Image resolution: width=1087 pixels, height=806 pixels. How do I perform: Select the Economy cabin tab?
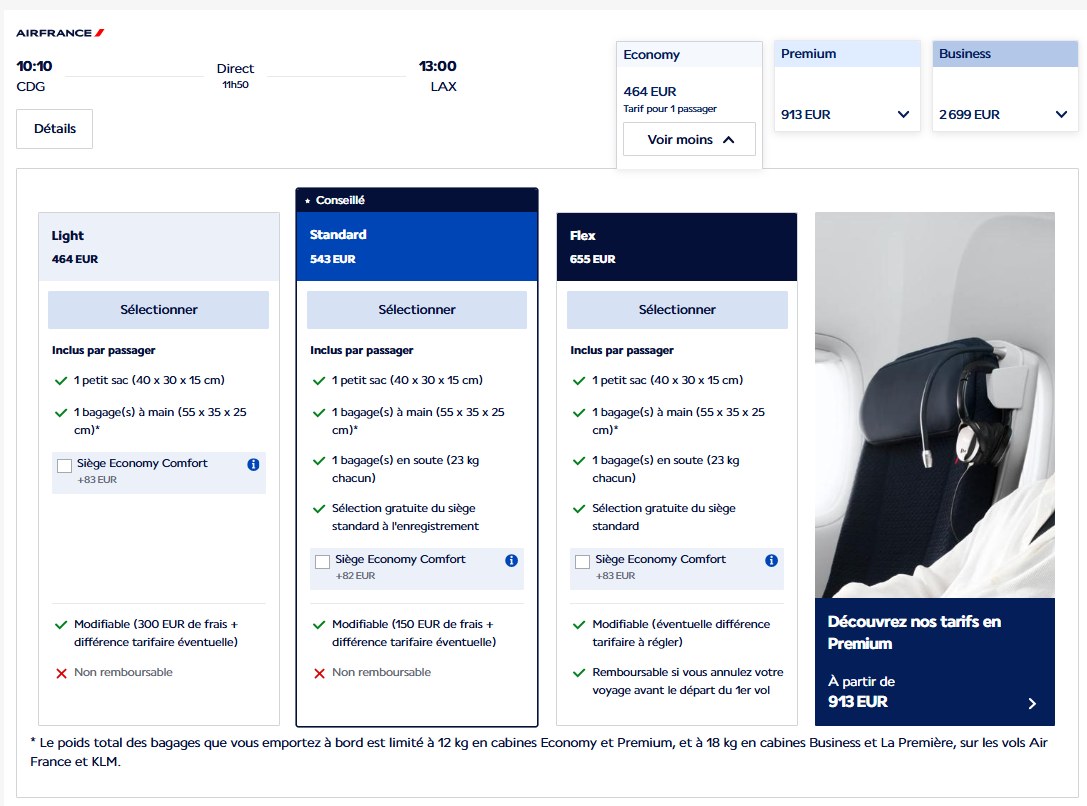(689, 55)
